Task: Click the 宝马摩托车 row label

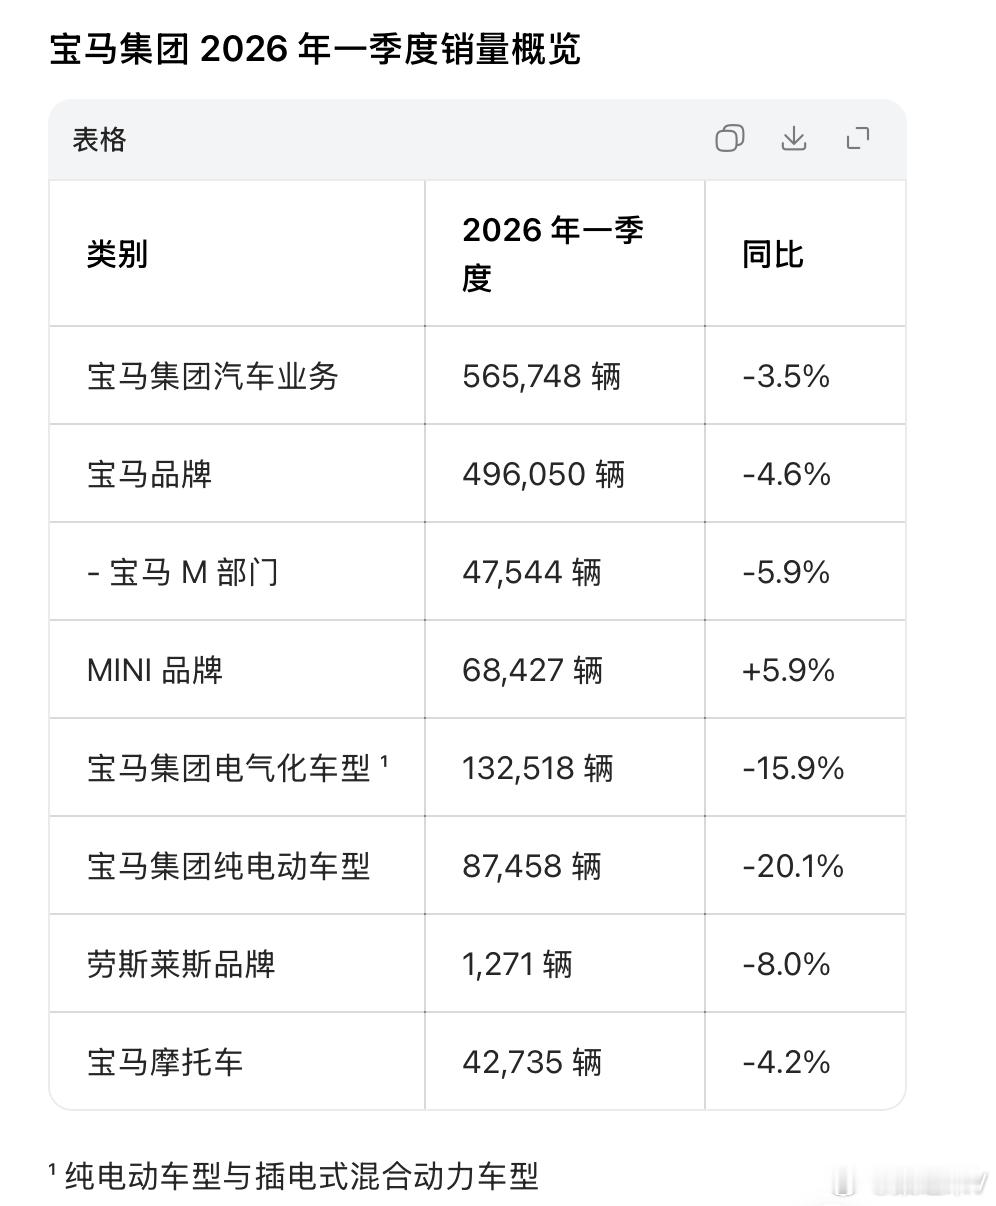Action: tap(165, 1062)
